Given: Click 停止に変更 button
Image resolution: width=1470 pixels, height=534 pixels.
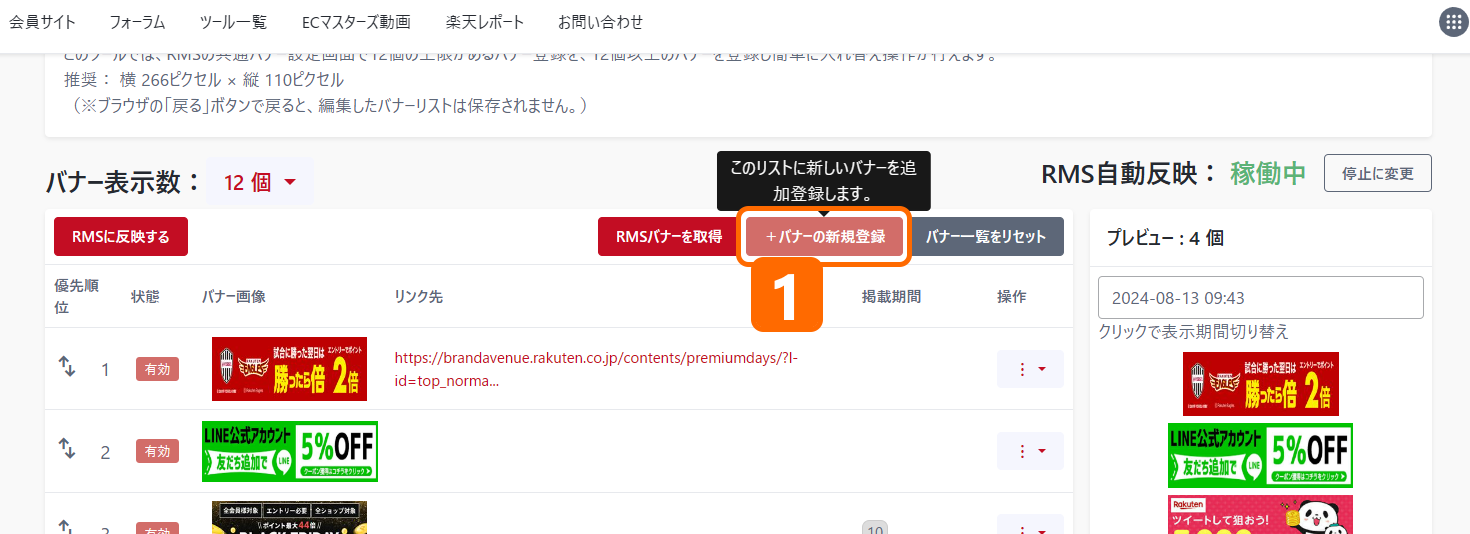Looking at the screenshot, I should tap(1378, 173).
